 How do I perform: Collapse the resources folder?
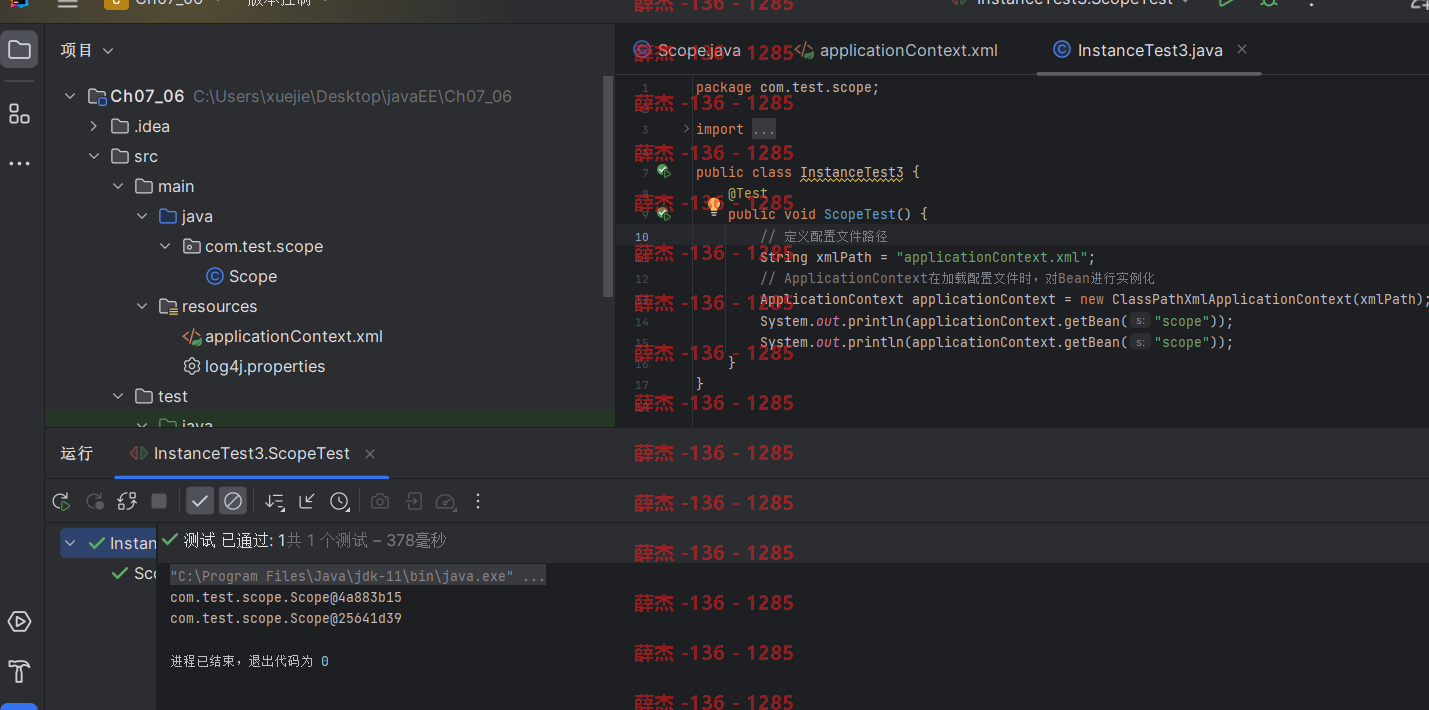[142, 307]
